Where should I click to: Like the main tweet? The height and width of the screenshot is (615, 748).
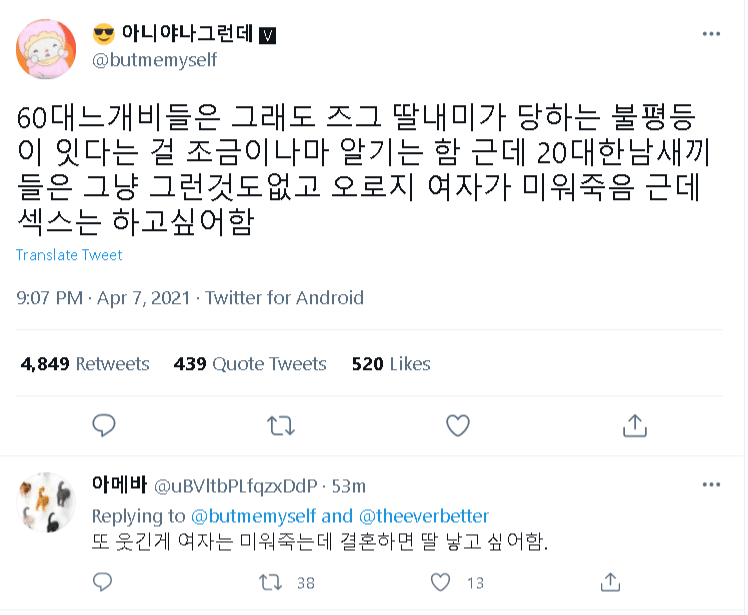(x=457, y=425)
